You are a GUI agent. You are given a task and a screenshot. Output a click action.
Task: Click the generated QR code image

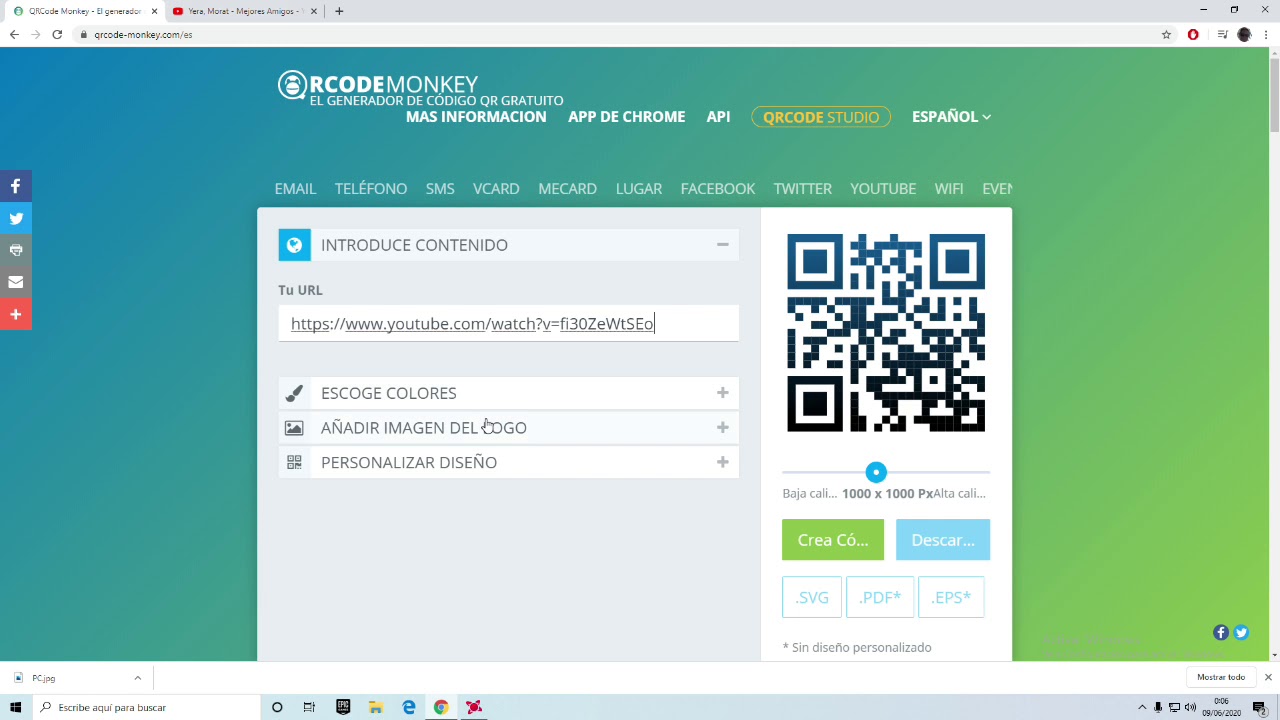pyautogui.click(x=886, y=333)
